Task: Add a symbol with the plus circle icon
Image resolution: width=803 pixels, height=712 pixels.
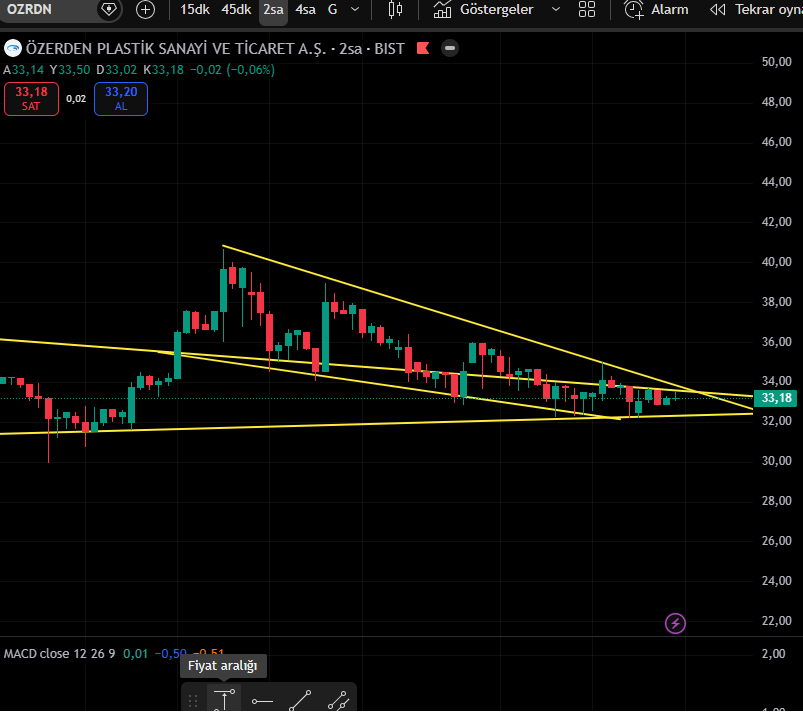Action: 145,10
